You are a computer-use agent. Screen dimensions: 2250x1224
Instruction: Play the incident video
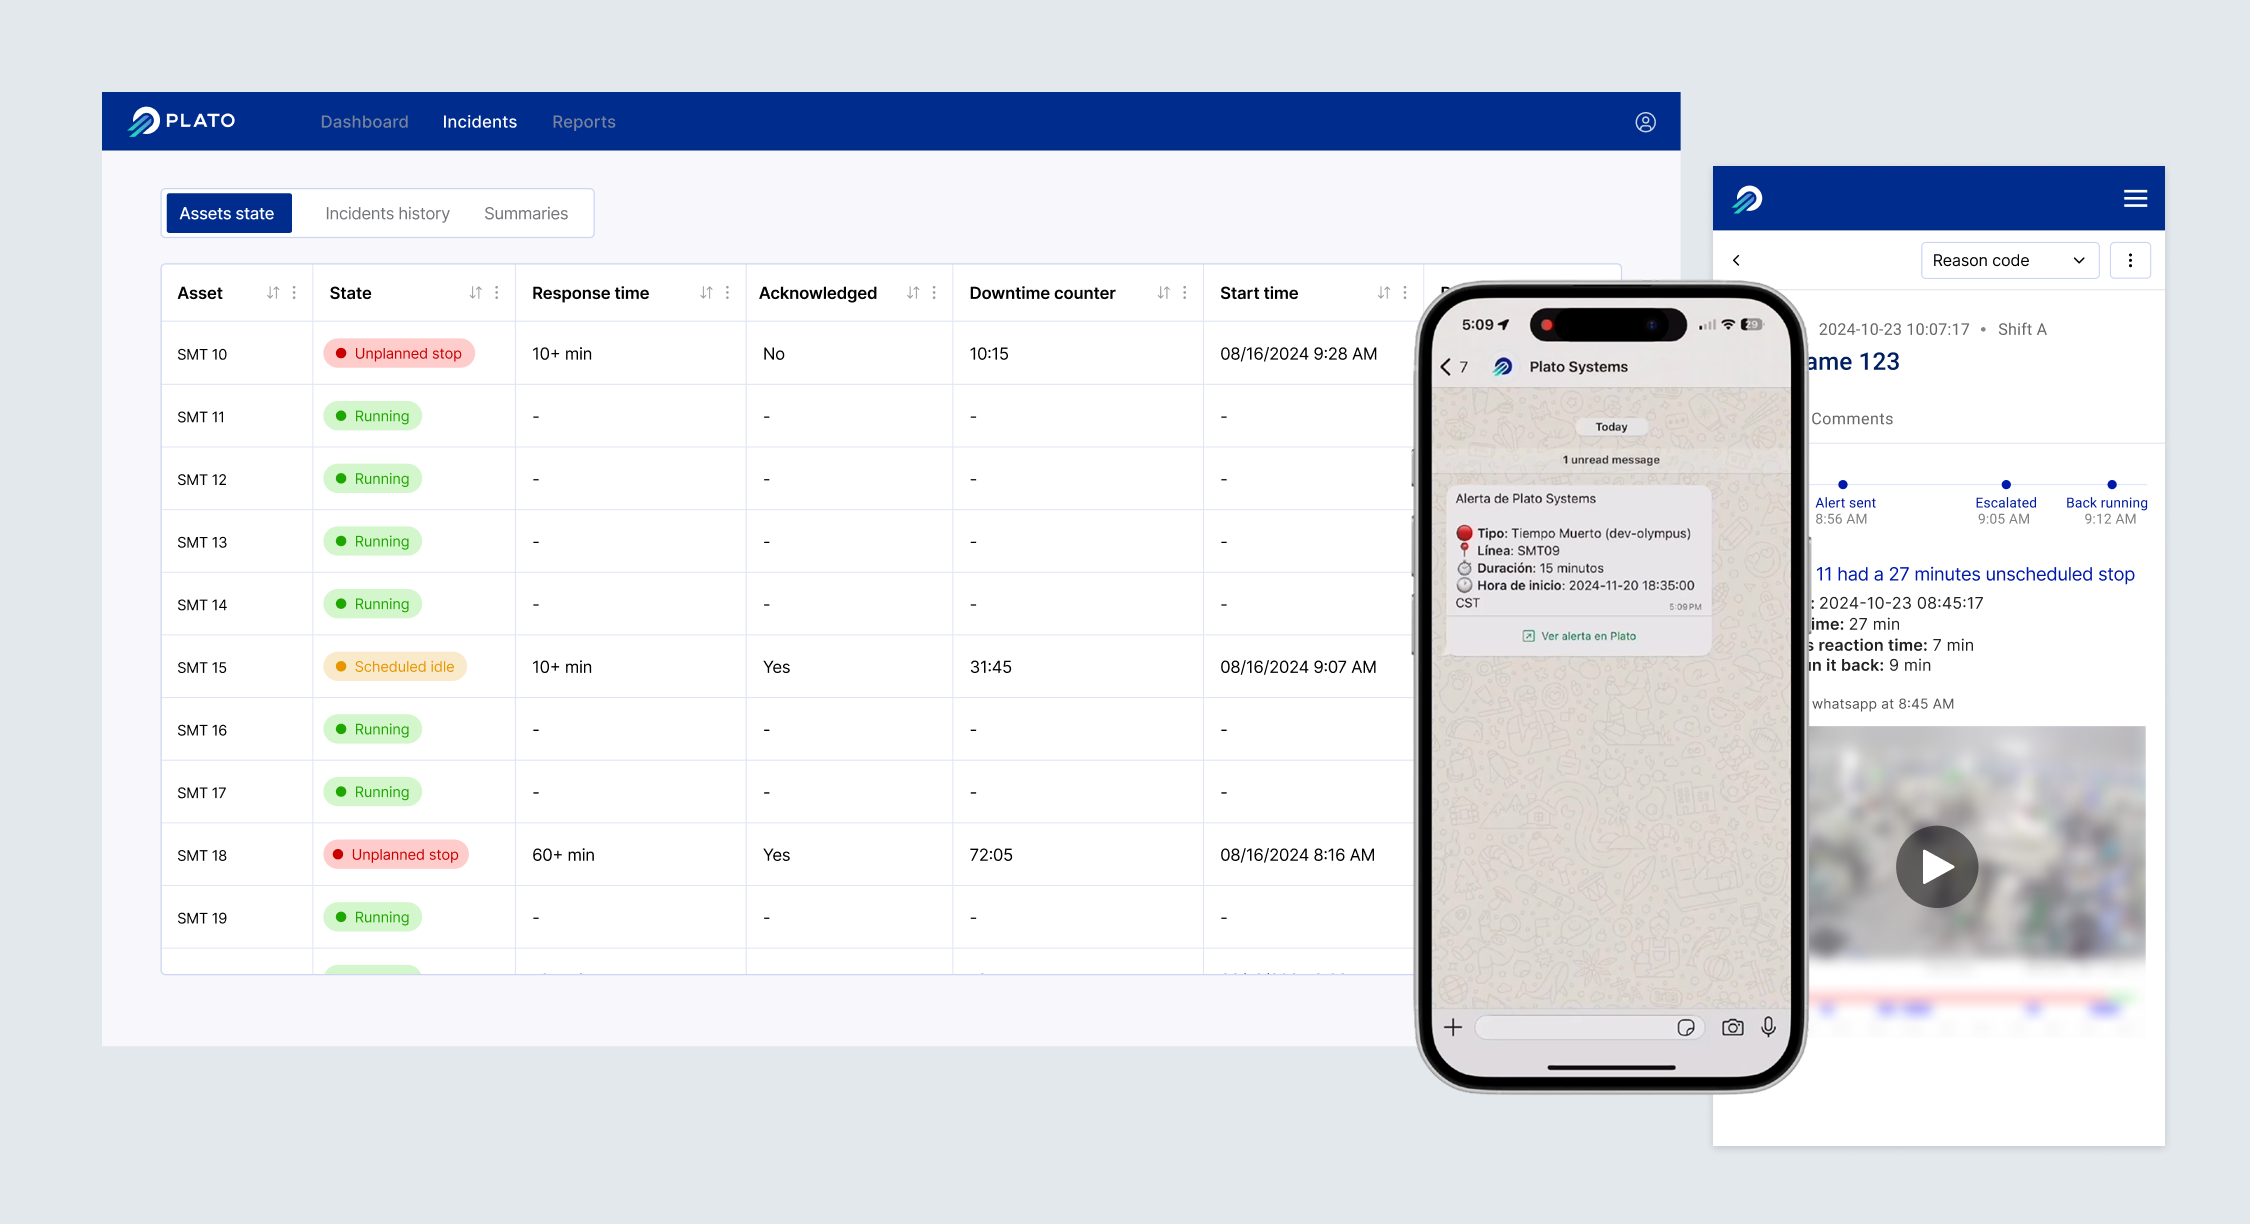(x=1937, y=866)
